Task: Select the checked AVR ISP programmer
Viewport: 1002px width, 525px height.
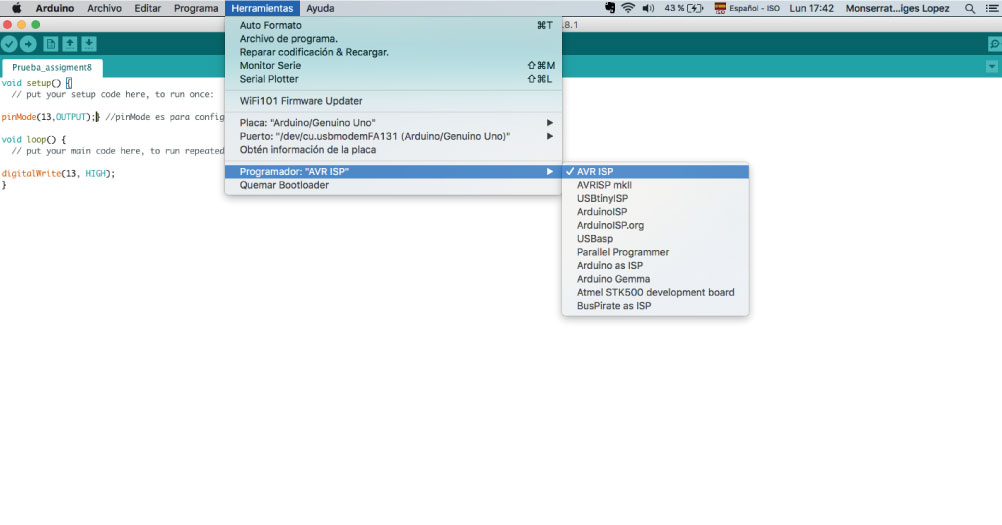Action: coord(655,171)
